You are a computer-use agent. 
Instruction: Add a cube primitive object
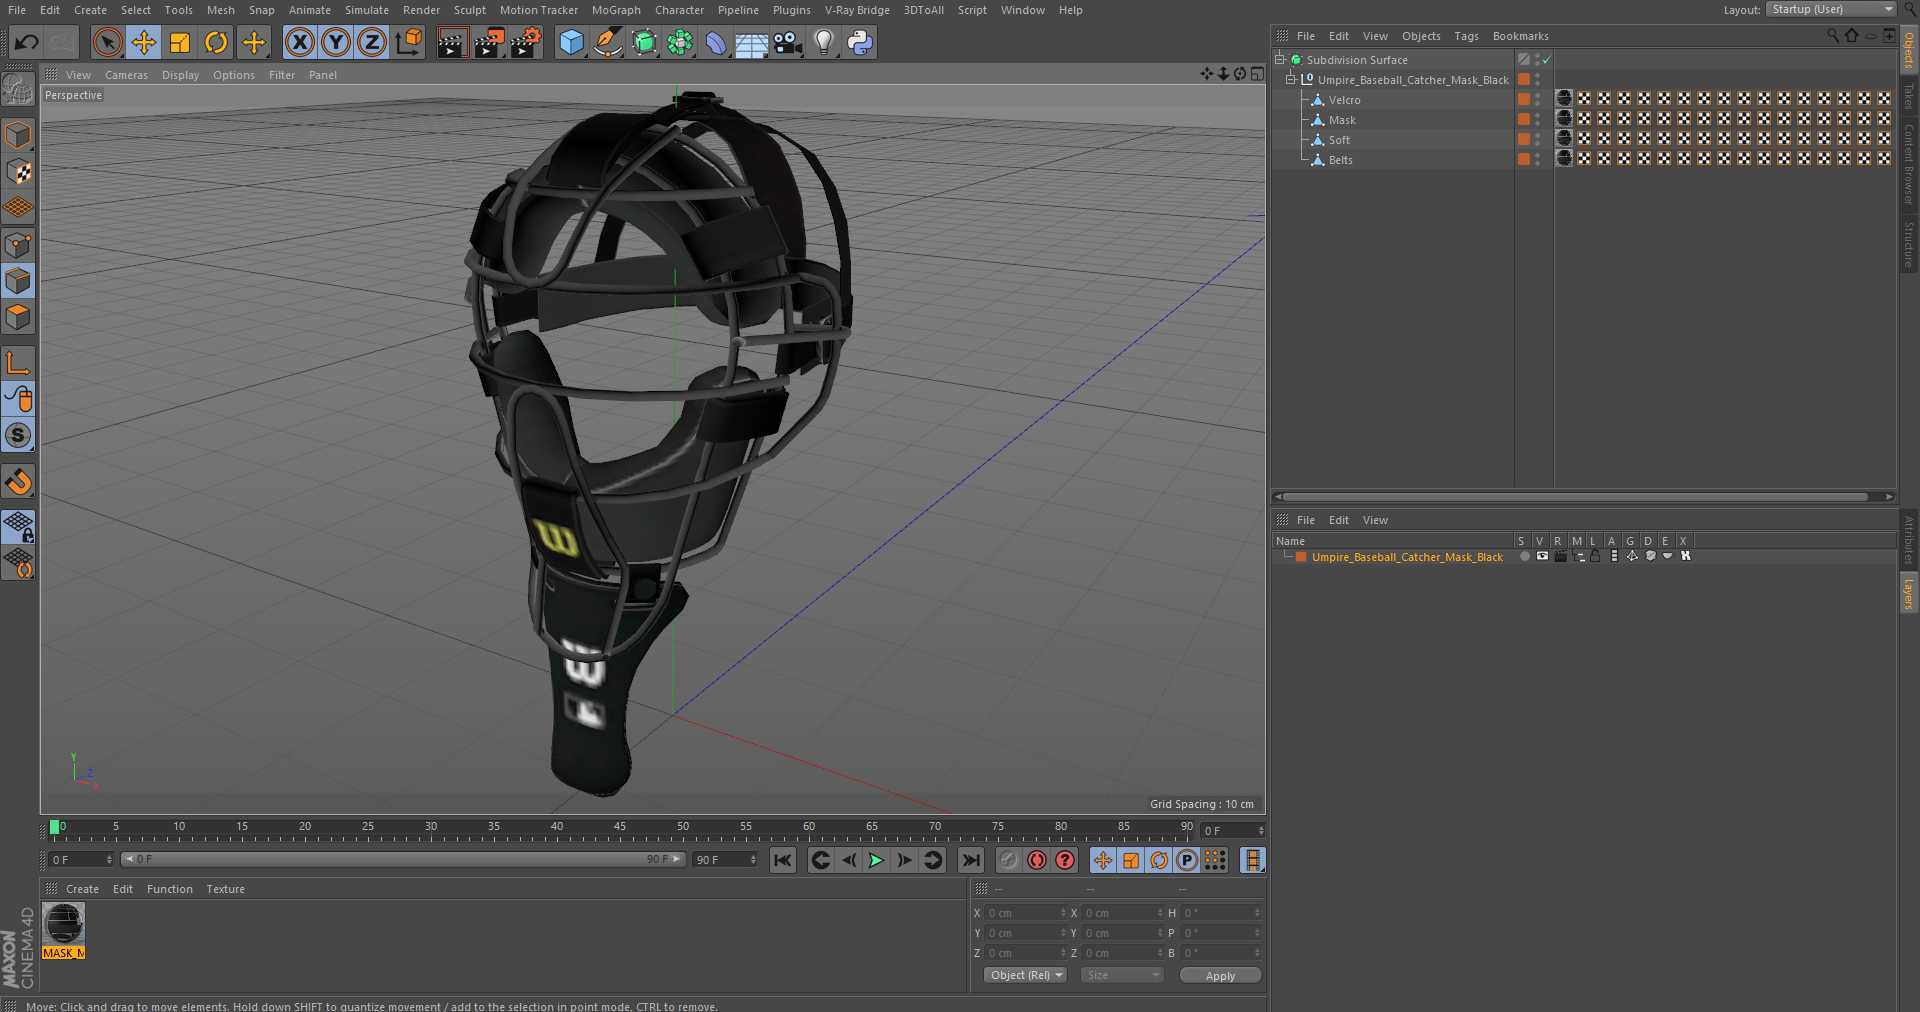[x=571, y=42]
